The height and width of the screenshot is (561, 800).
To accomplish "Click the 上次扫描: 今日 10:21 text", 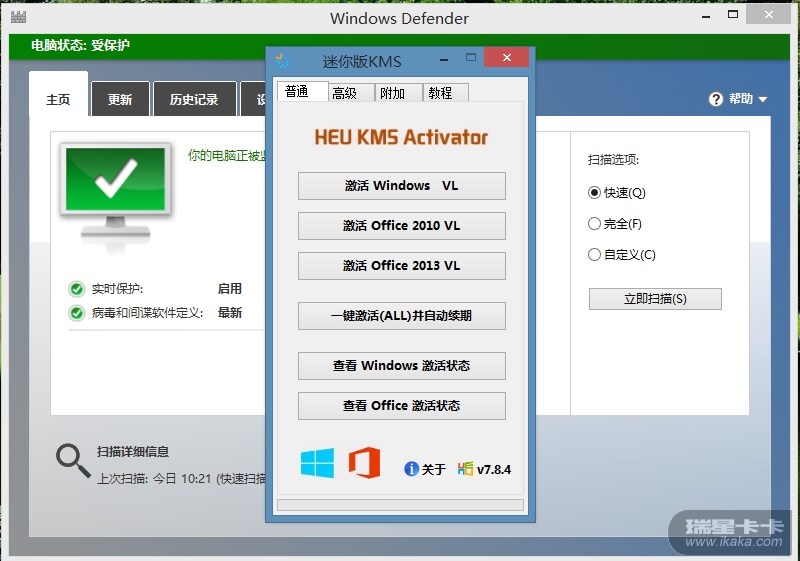I will tap(154, 479).
